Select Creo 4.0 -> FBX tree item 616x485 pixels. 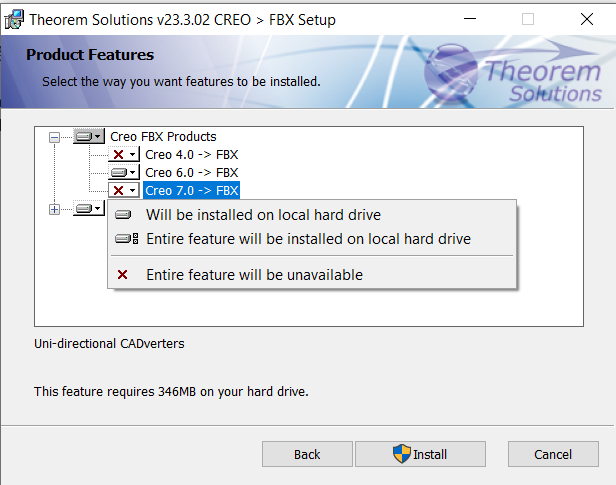coord(192,155)
